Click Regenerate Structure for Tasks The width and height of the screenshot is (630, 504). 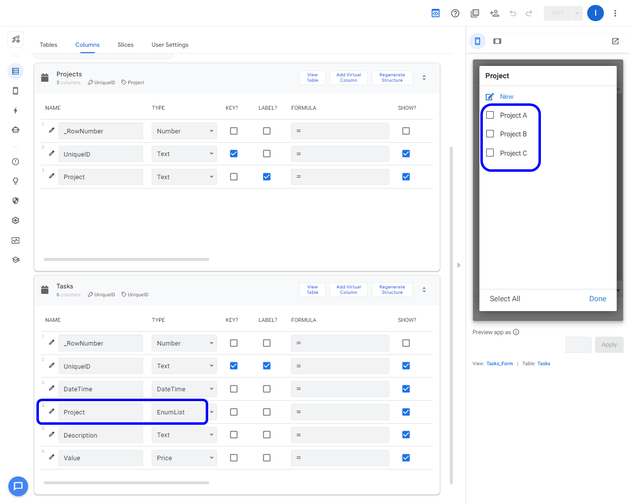392,290
